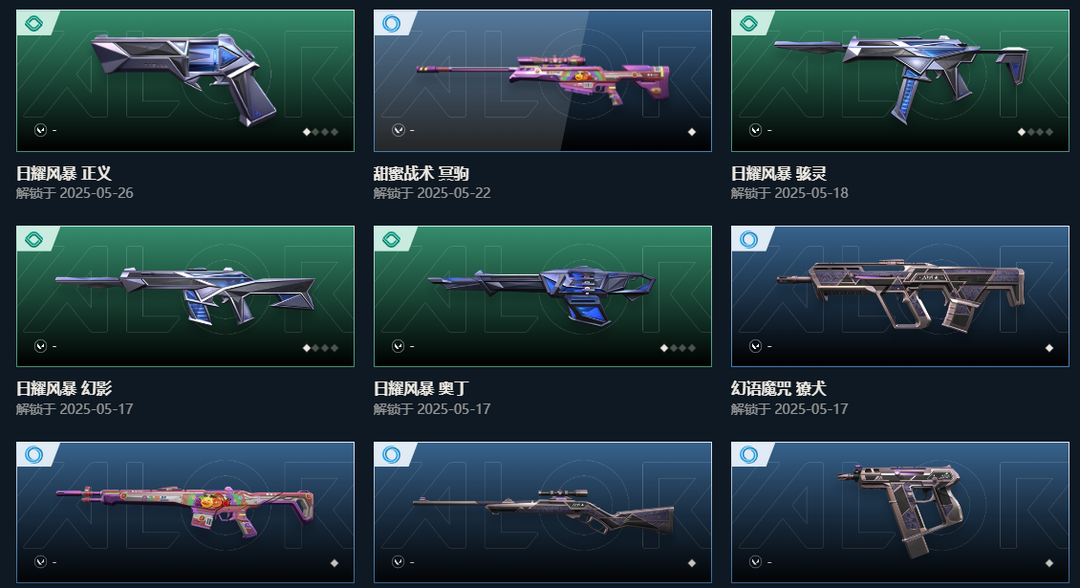This screenshot has height=588, width=1080.
Task: Click the green tier badge on 日耀风暴 骇灵 card
Action: pos(749,24)
